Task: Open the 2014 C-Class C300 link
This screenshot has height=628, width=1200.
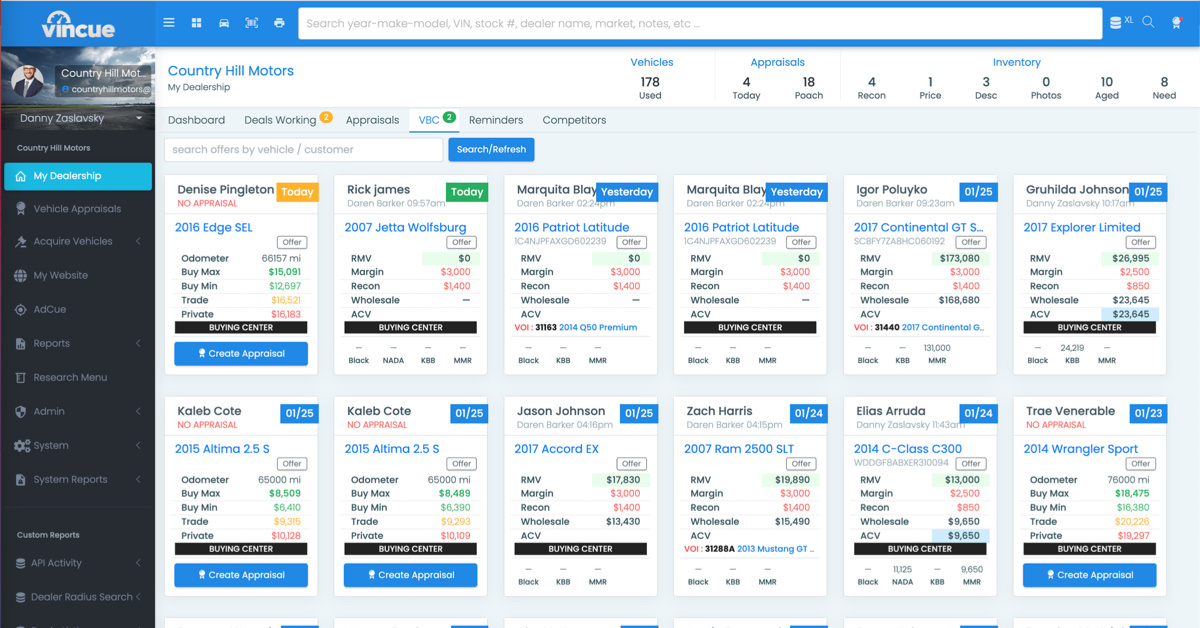Action: 908,449
